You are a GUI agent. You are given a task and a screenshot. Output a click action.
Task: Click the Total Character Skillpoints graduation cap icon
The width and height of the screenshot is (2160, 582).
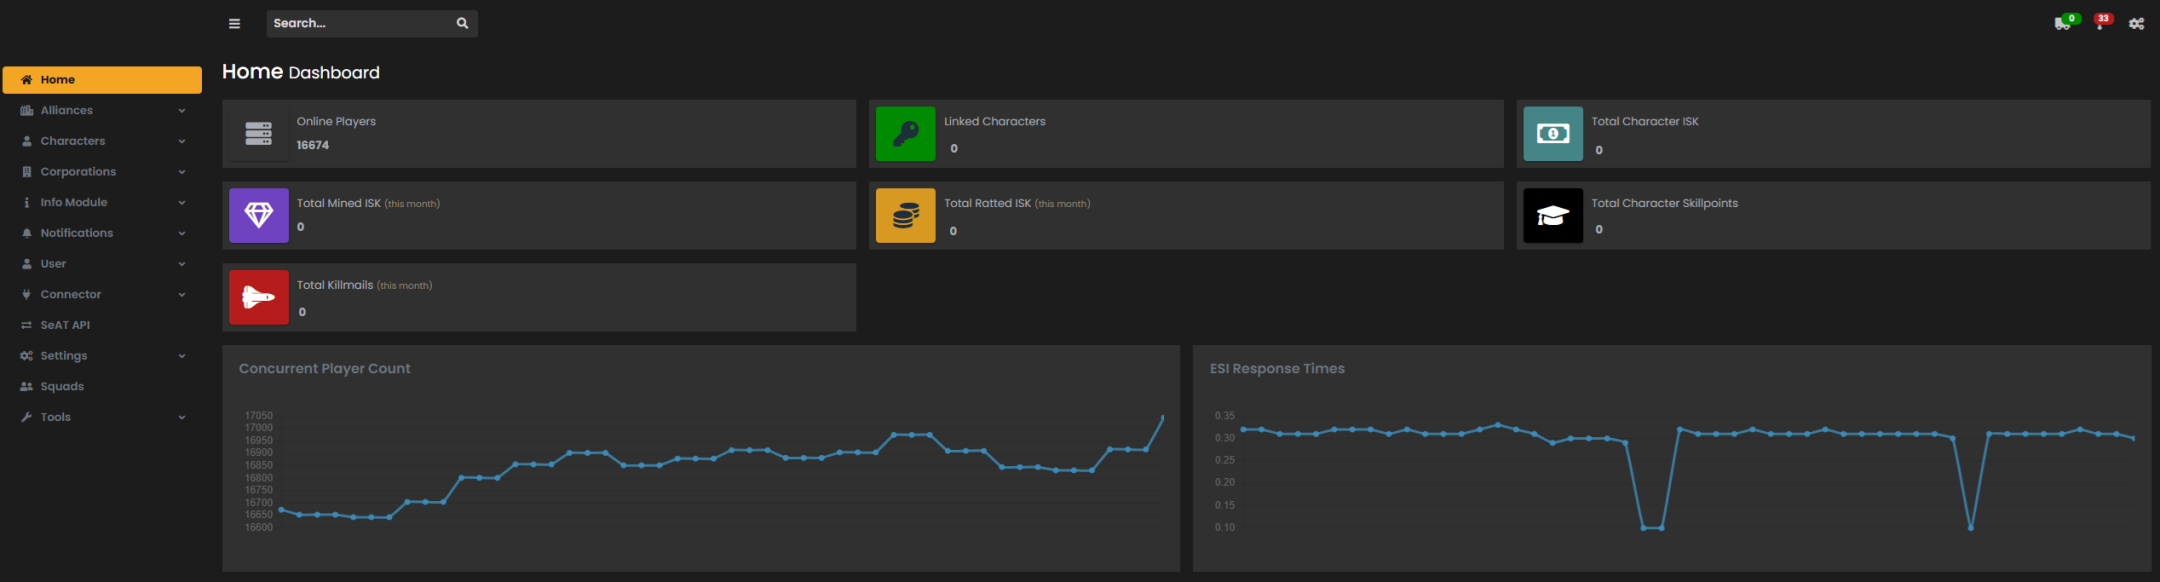click(1553, 216)
